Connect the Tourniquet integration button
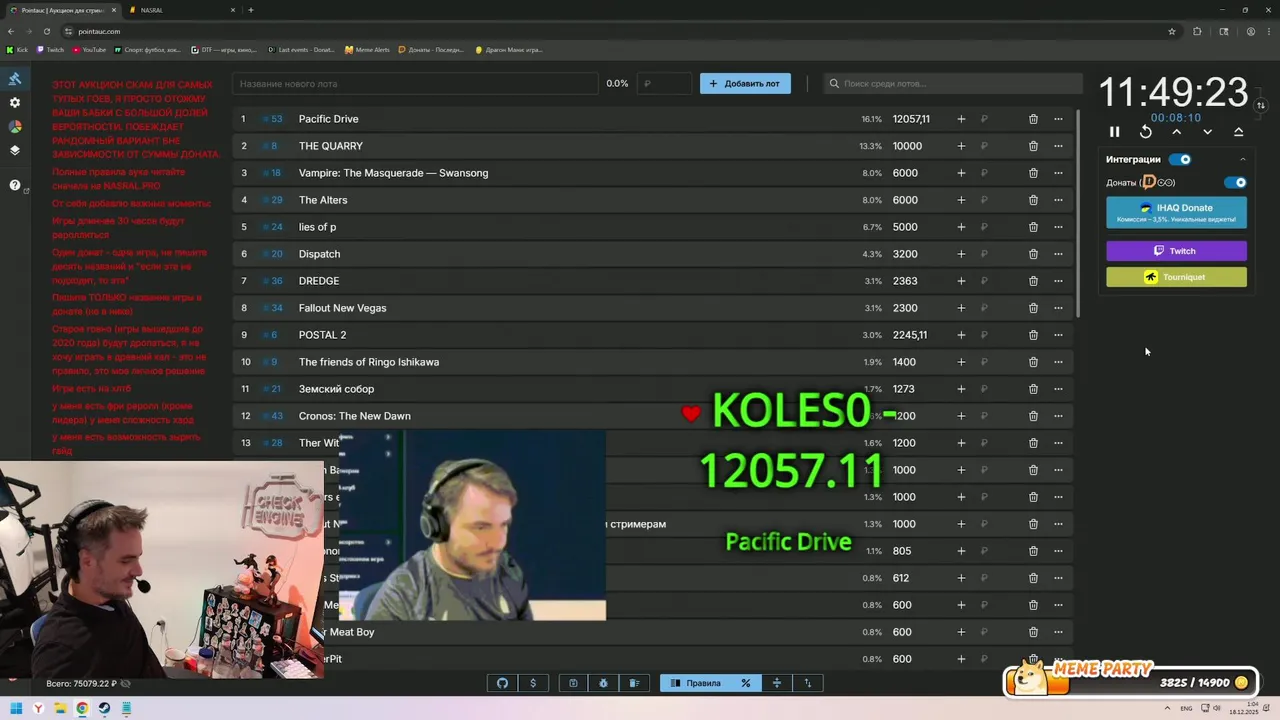 coord(1176,277)
